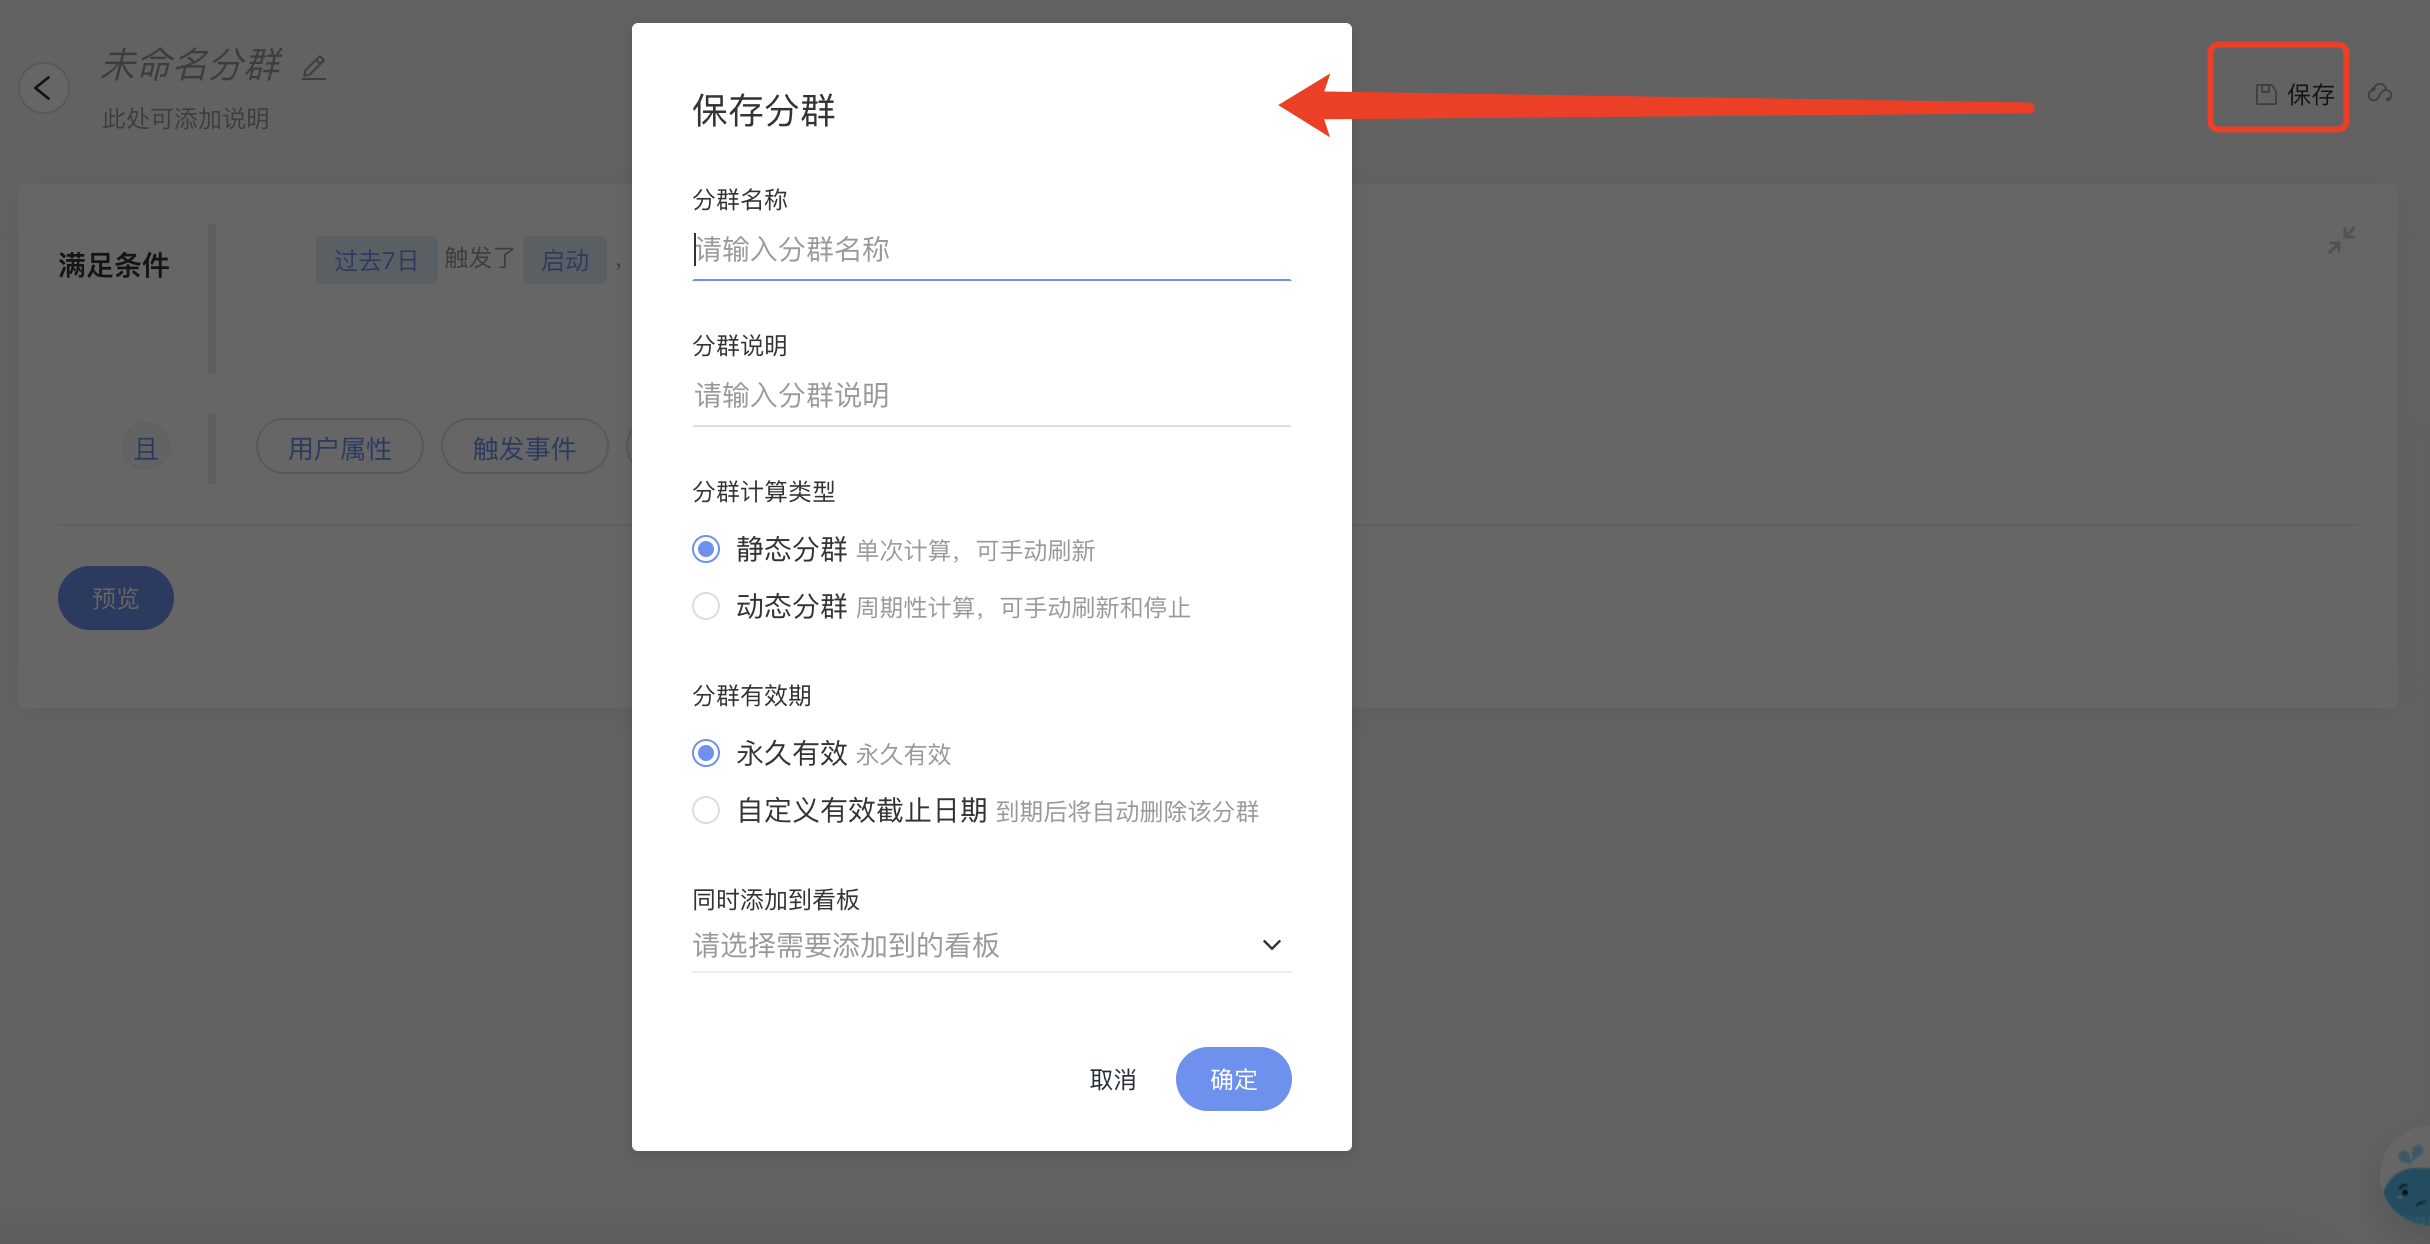Click the 未命名分群 title text
This screenshot has height=1244, width=2430.
click(192, 65)
